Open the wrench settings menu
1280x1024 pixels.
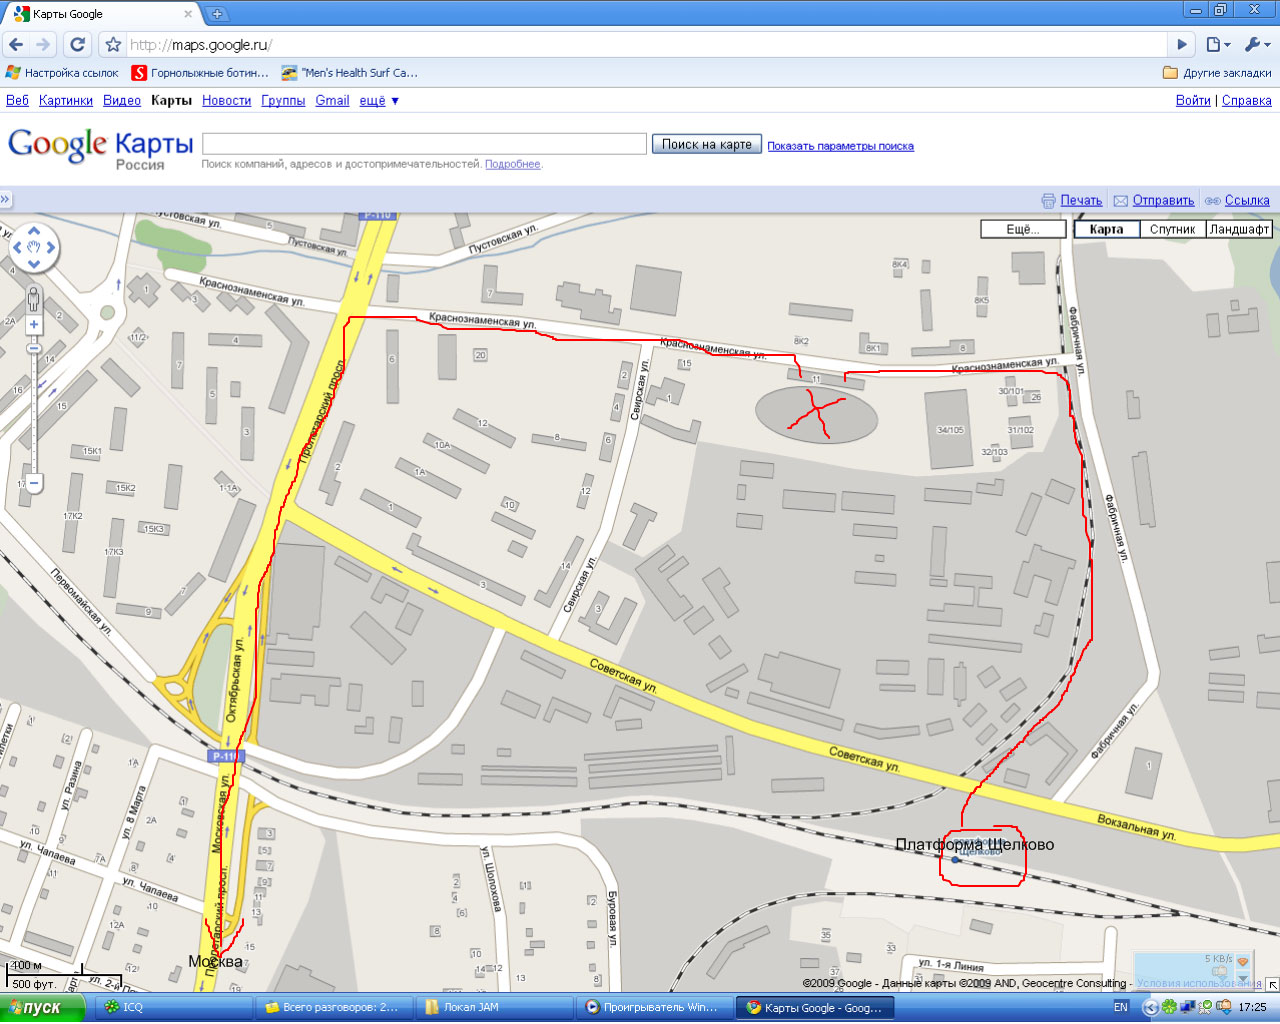(1257, 45)
